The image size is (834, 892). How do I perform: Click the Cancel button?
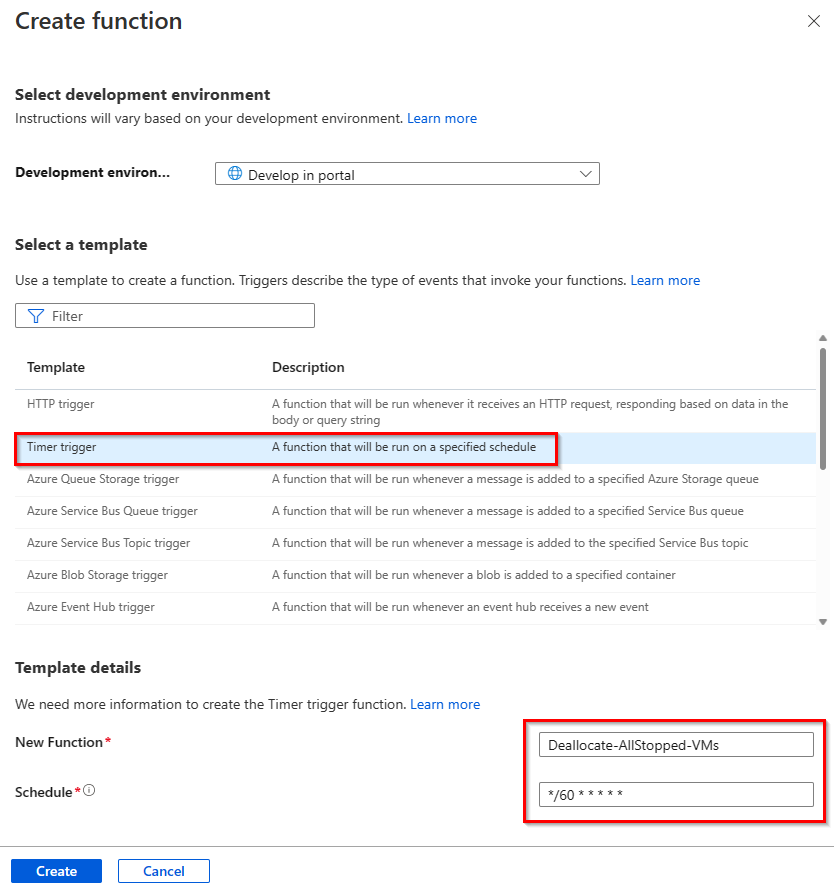tap(164, 871)
